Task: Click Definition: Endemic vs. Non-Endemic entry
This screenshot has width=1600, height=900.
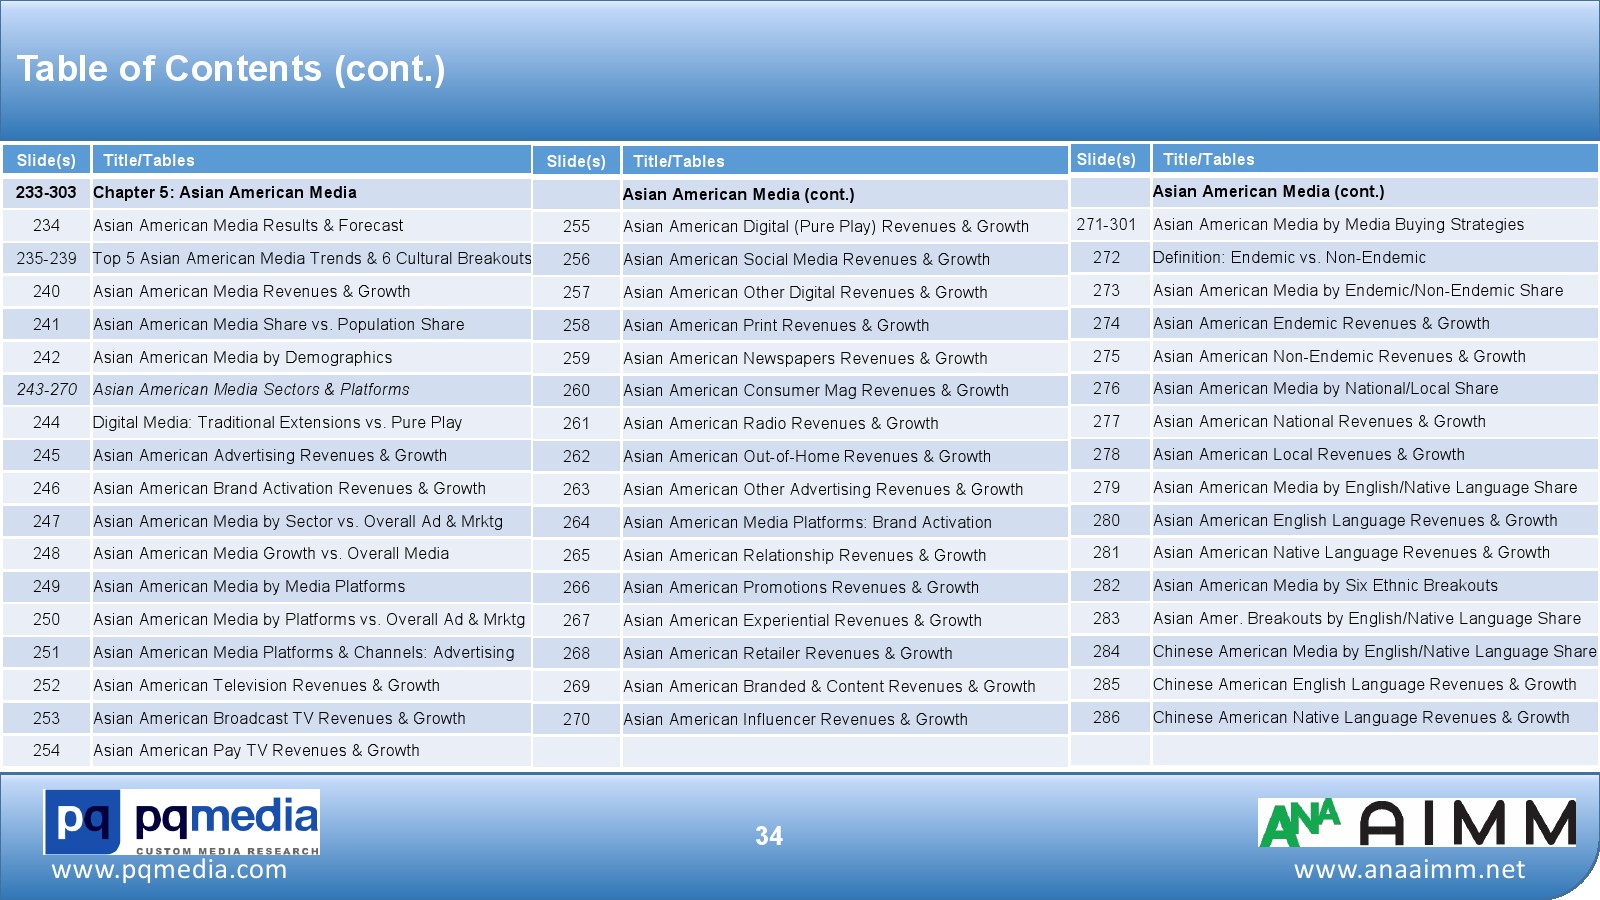Action: [x=1289, y=258]
